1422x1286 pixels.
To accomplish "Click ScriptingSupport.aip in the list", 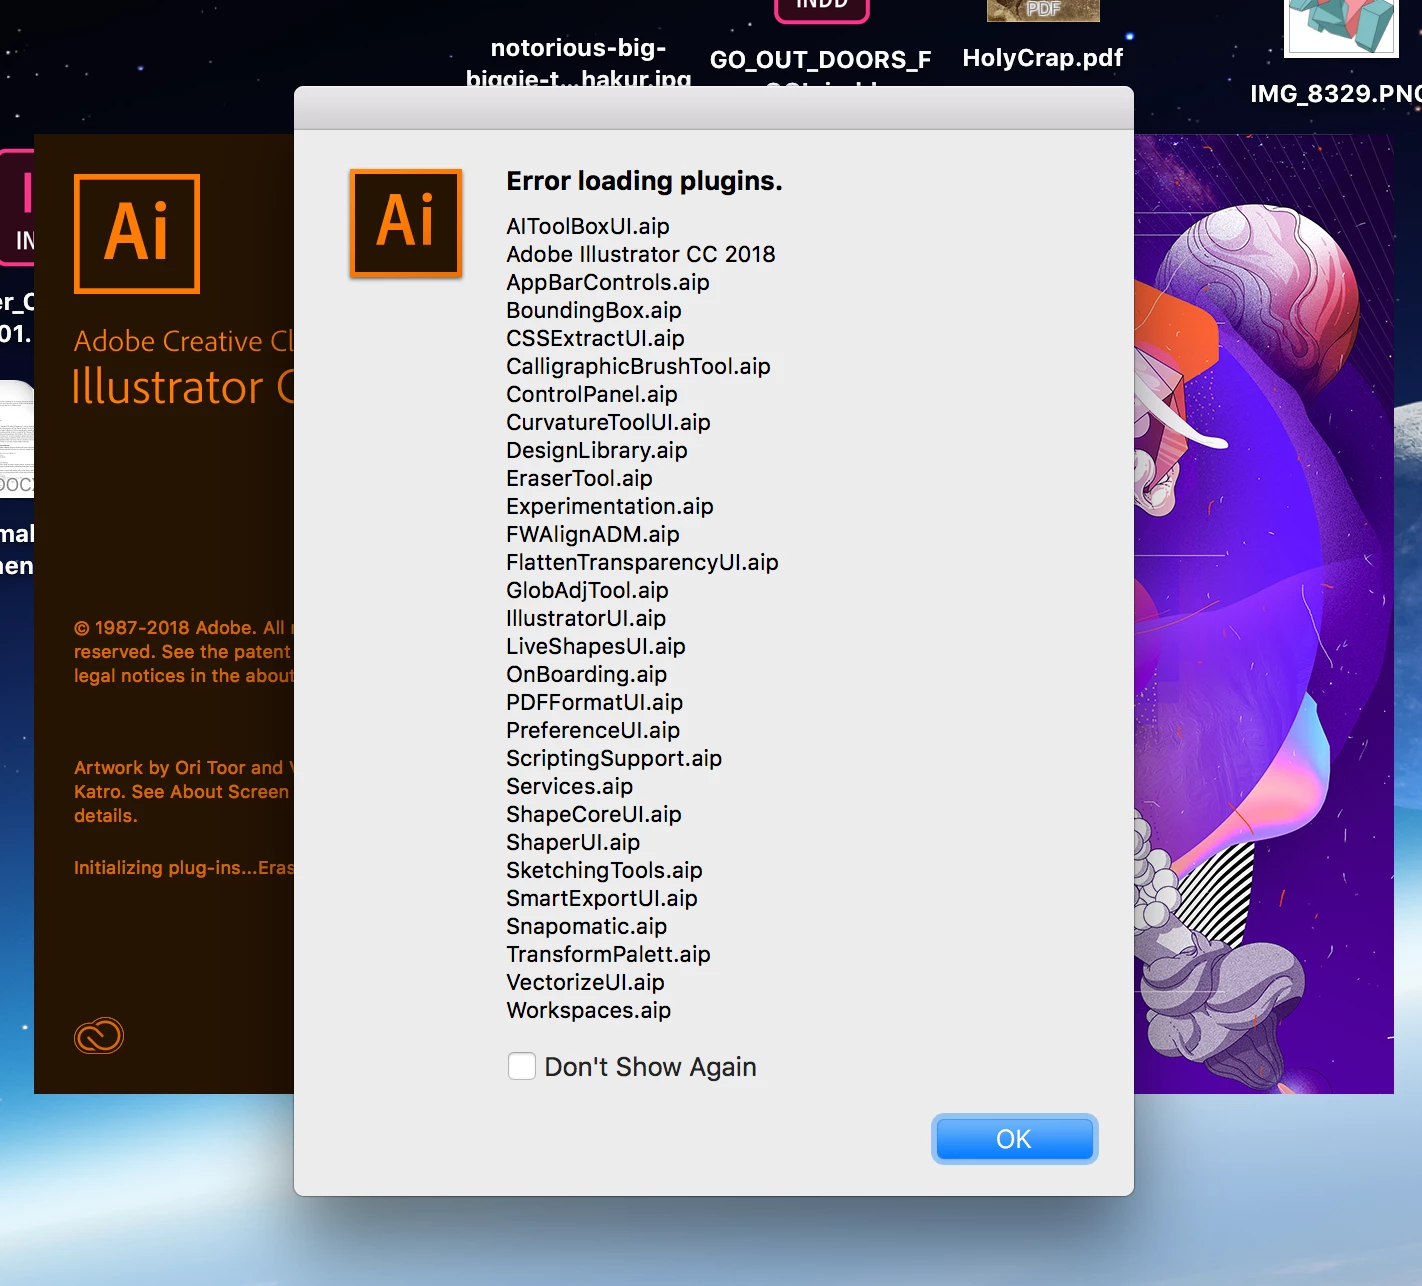I will tap(614, 758).
